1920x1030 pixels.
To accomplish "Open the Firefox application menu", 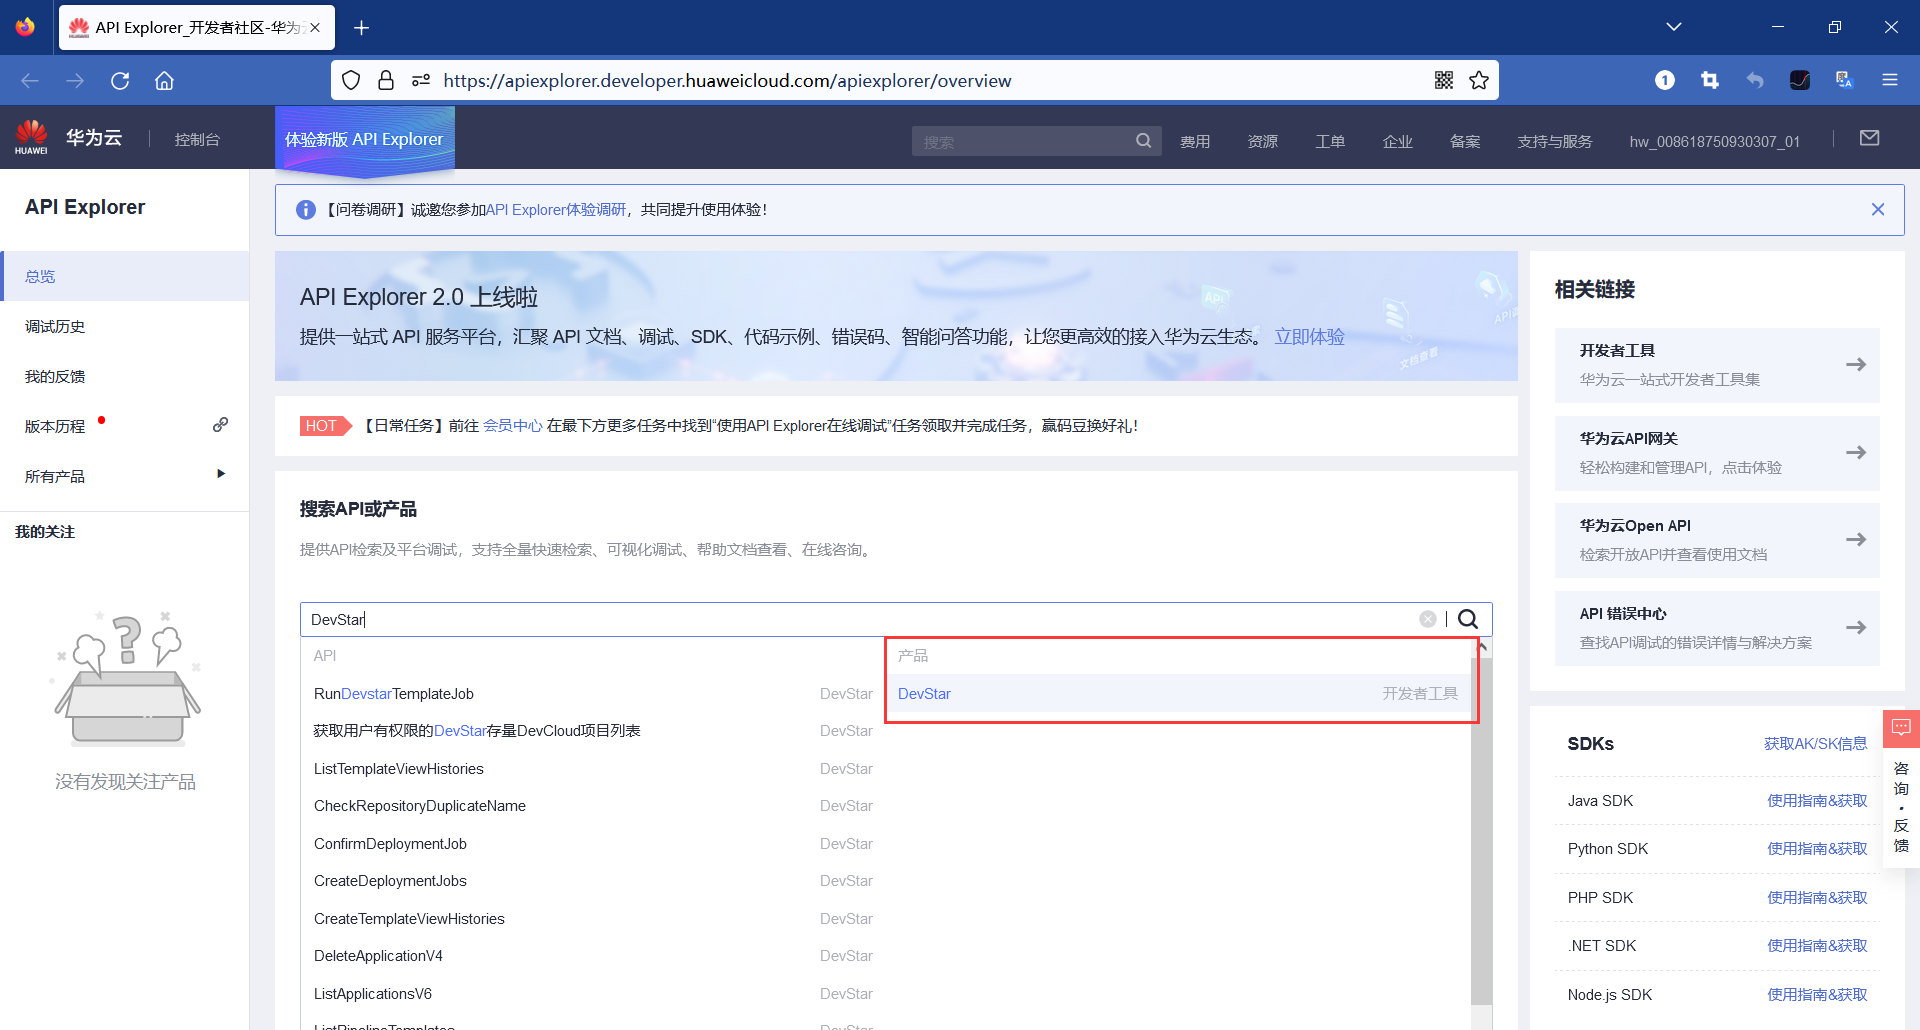I will tap(1891, 80).
